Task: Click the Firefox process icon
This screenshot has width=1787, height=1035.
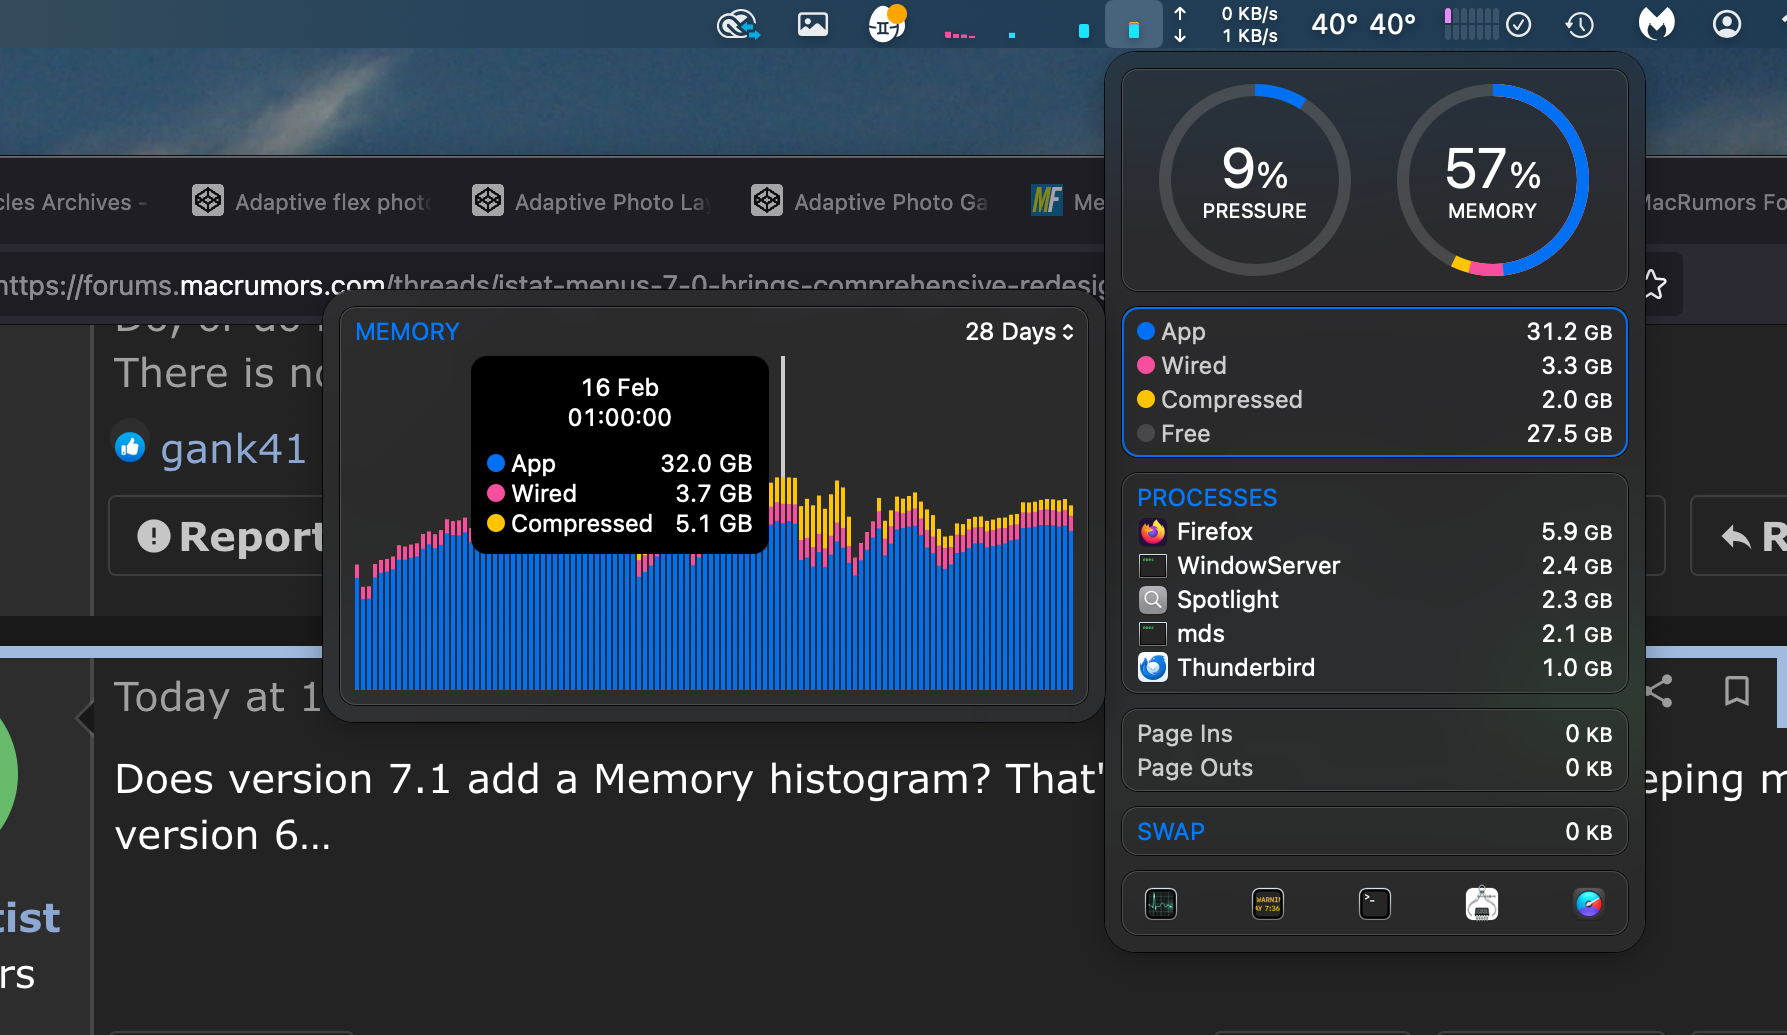Action: click(1153, 532)
